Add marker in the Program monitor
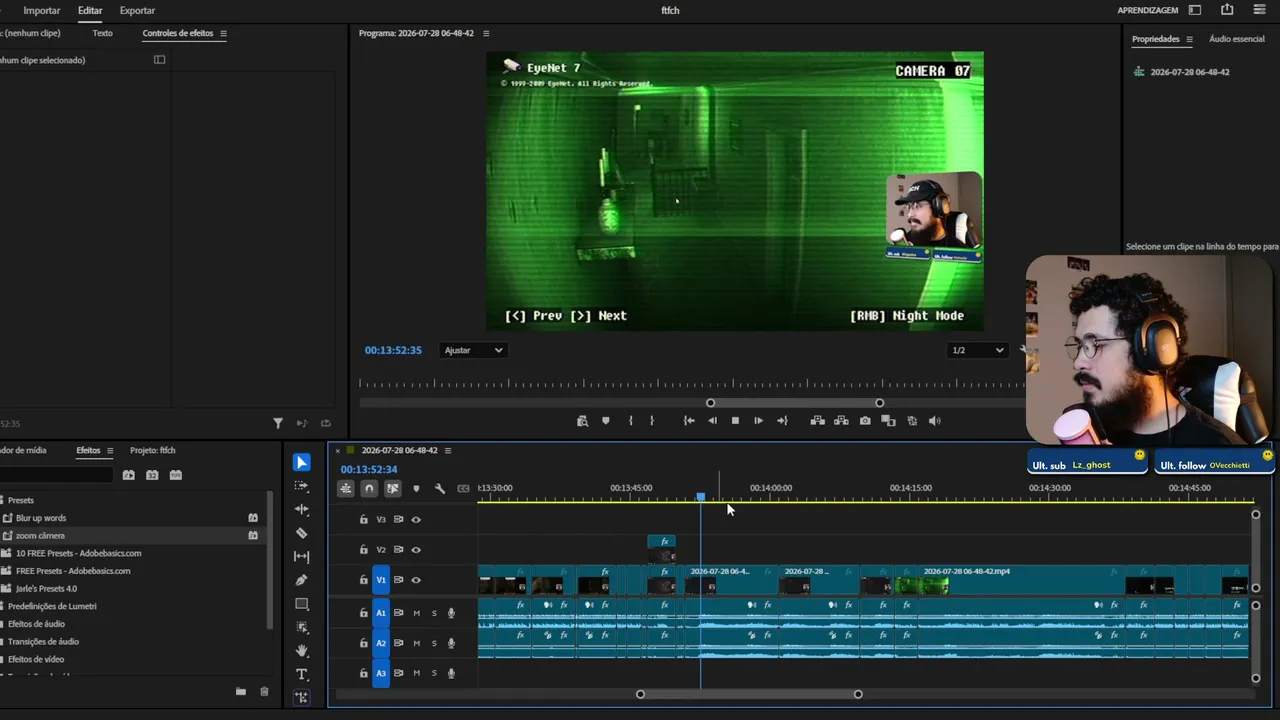The width and height of the screenshot is (1280, 720). [x=605, y=421]
